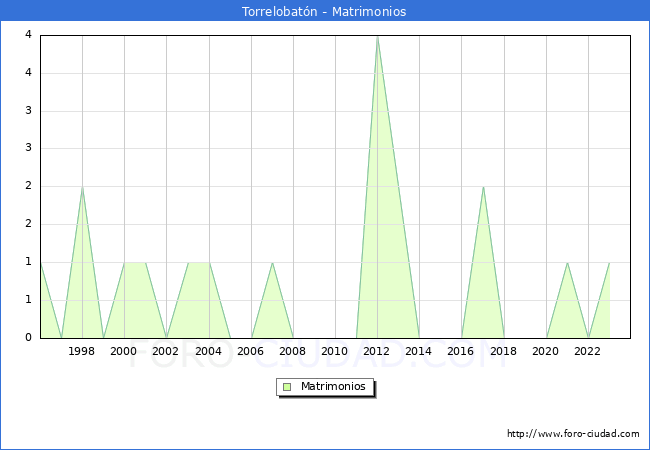Click the x-axis label '2012'
This screenshot has width=650, height=450.
point(376,351)
